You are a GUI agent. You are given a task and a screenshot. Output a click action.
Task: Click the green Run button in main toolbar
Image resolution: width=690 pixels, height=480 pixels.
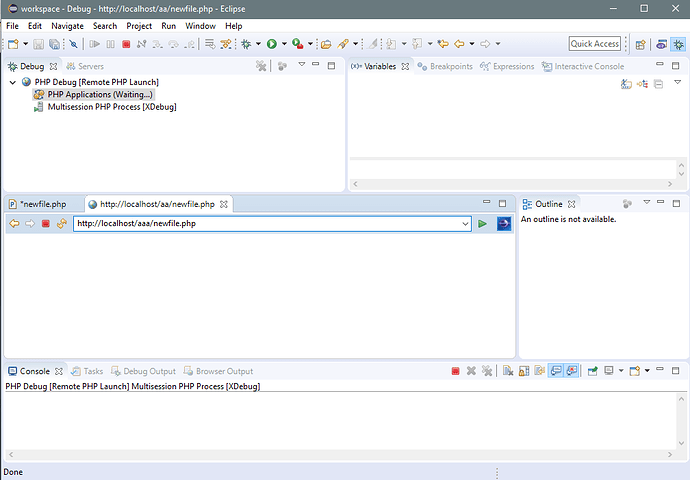pyautogui.click(x=271, y=44)
